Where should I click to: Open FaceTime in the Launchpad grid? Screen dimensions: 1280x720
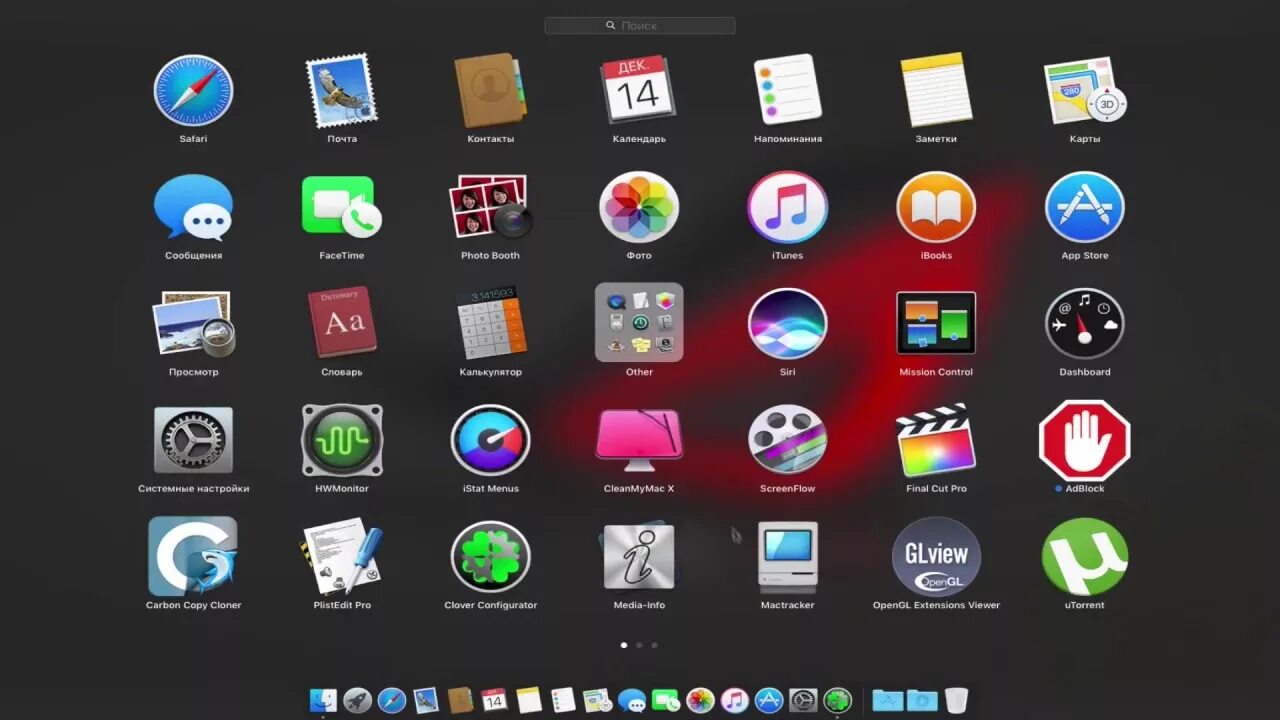coord(341,208)
